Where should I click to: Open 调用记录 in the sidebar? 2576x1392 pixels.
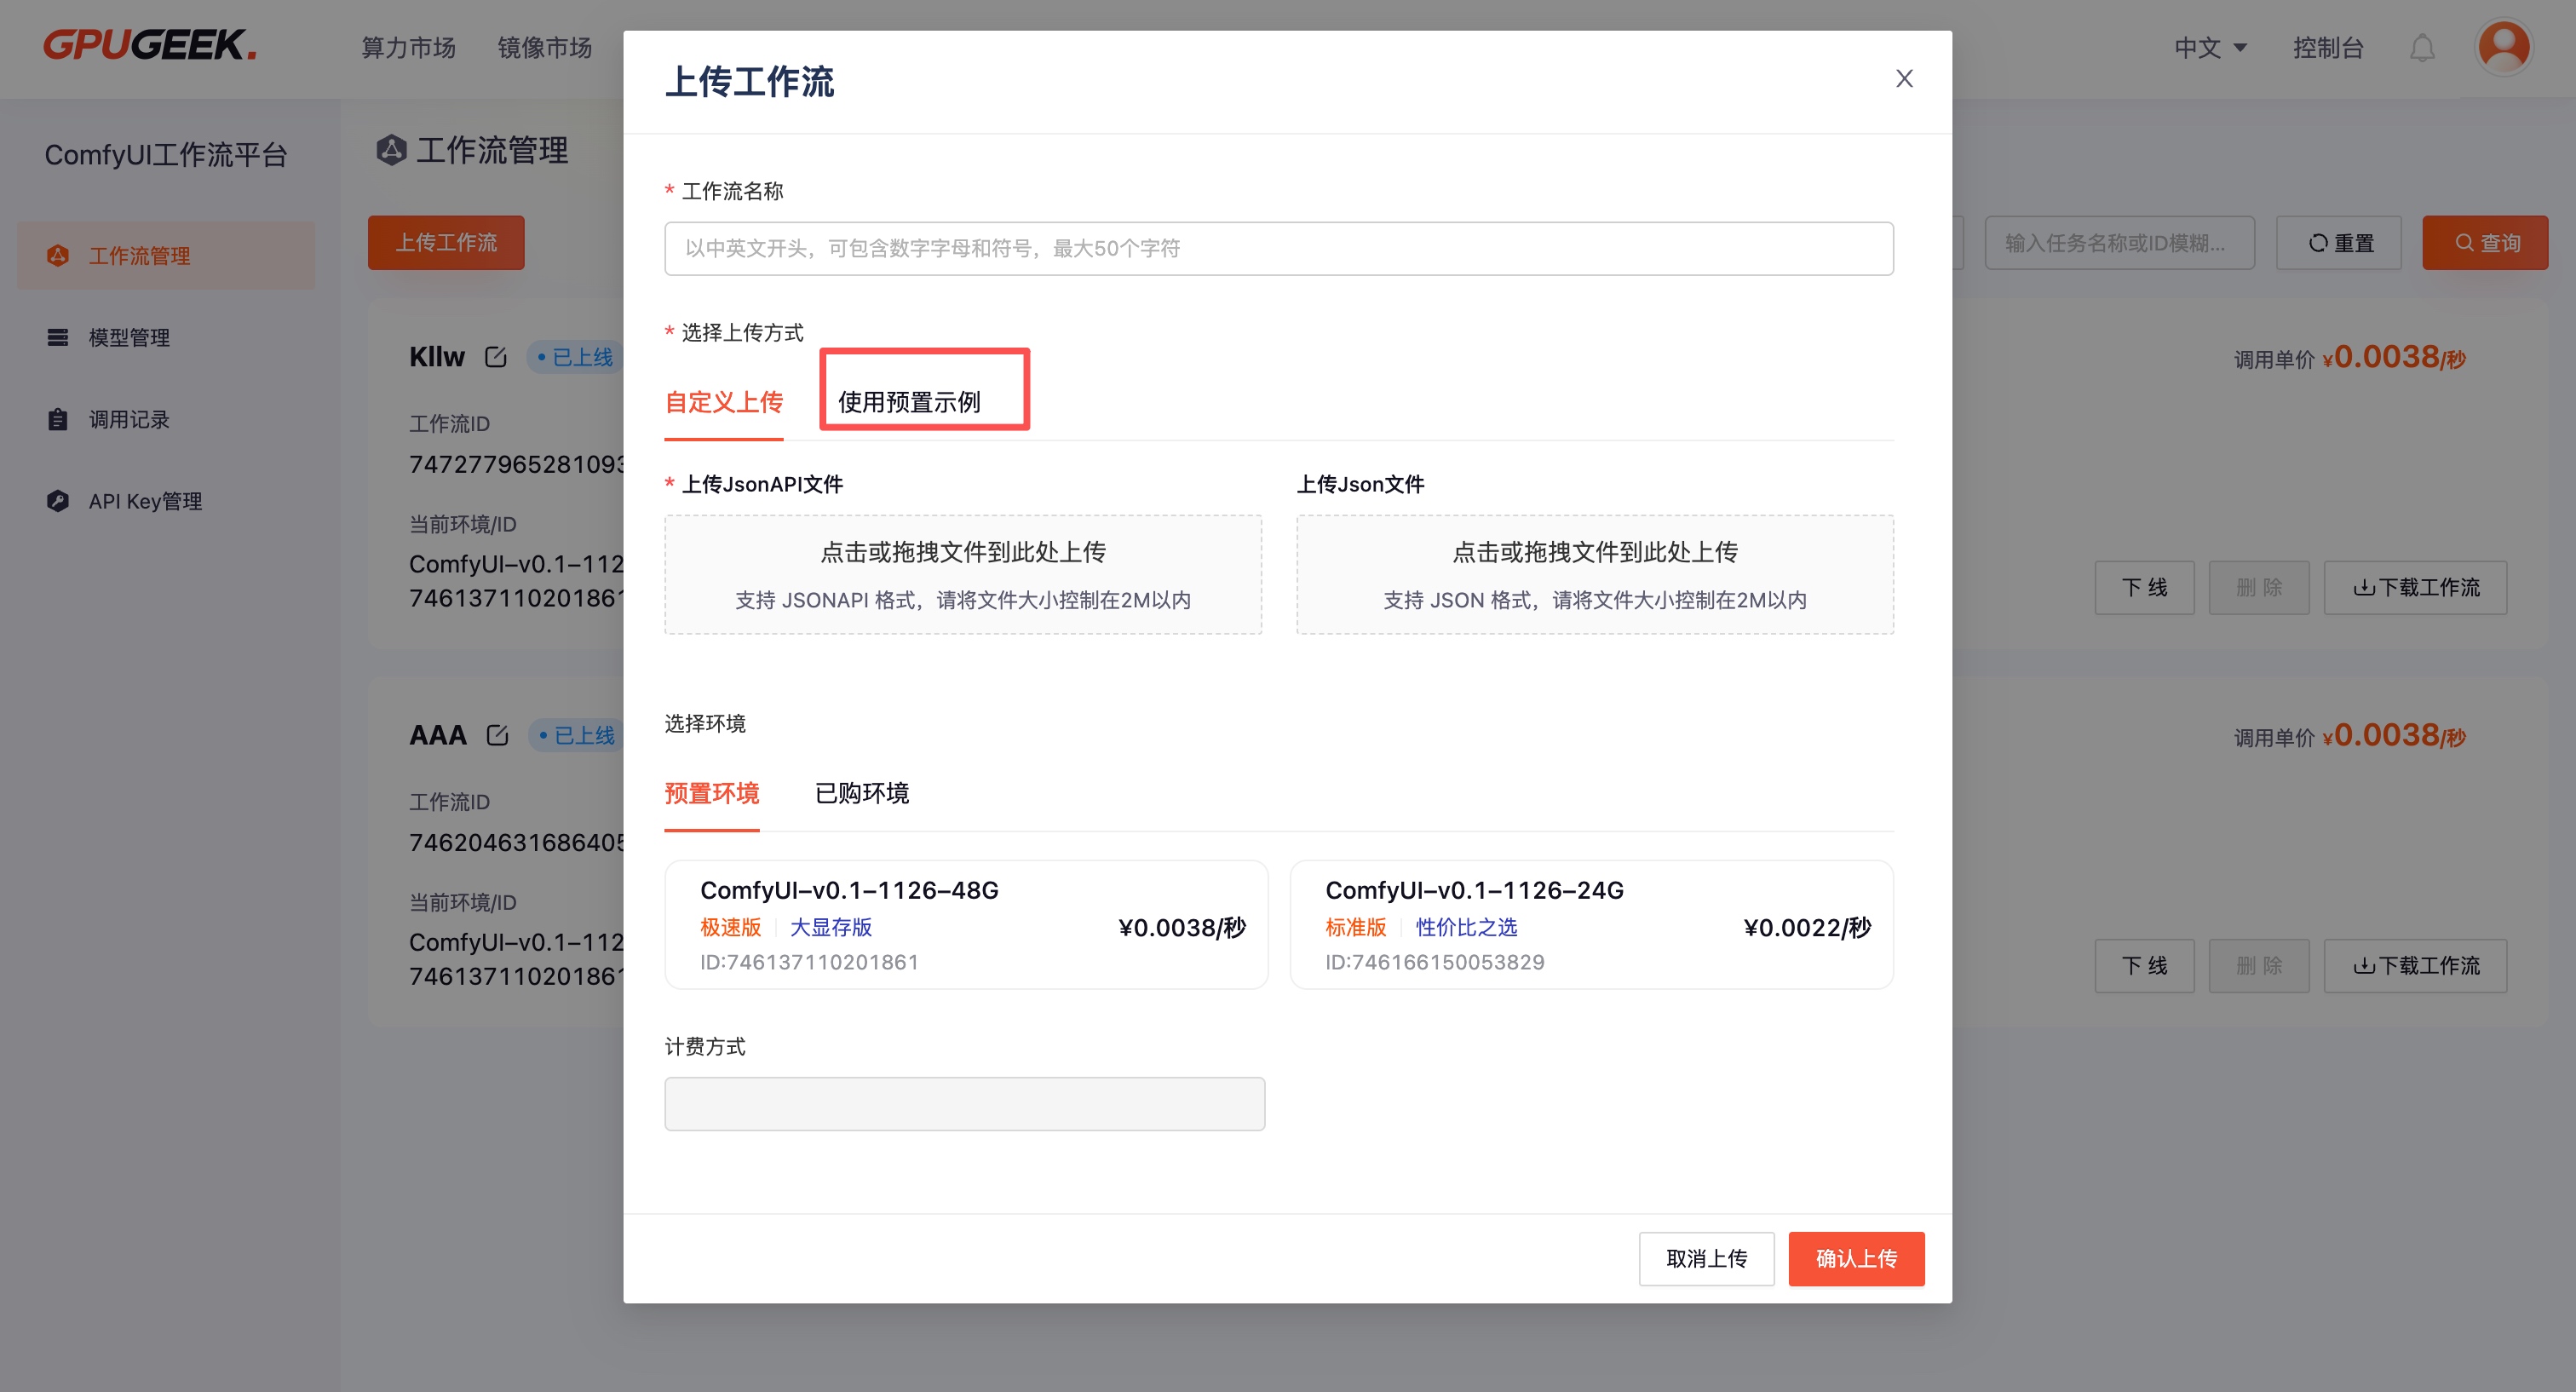[x=129, y=419]
